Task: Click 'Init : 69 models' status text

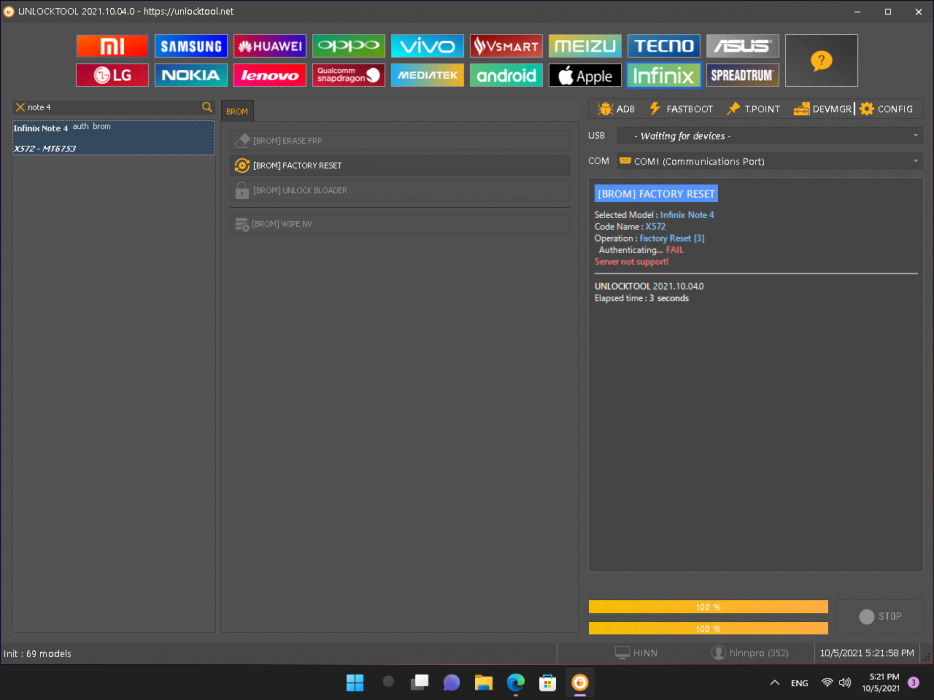Action: click(38, 654)
